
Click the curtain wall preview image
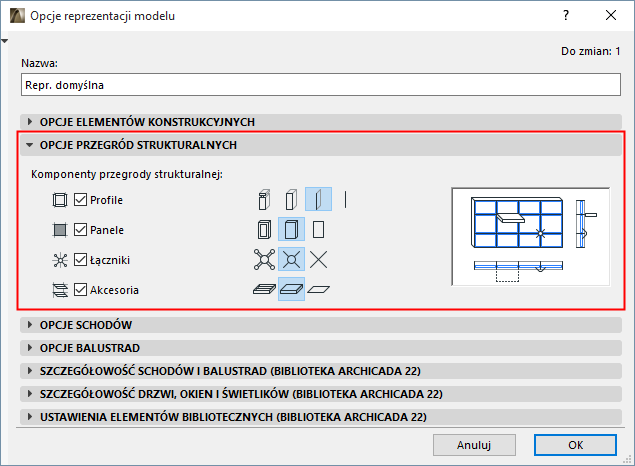[531, 236]
